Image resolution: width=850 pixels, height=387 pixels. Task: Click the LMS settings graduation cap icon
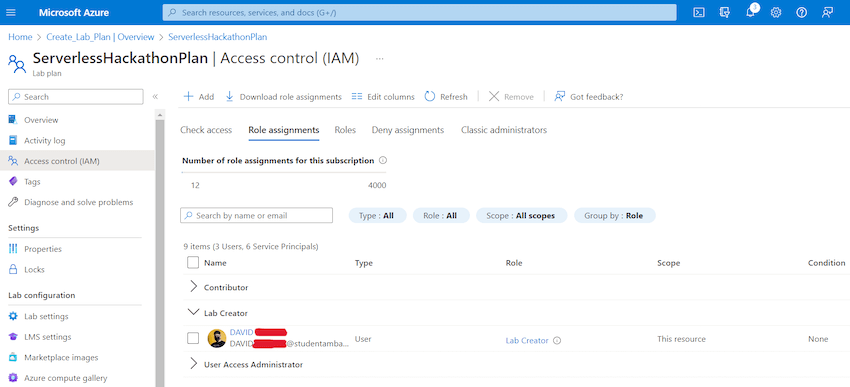pyautogui.click(x=13, y=337)
